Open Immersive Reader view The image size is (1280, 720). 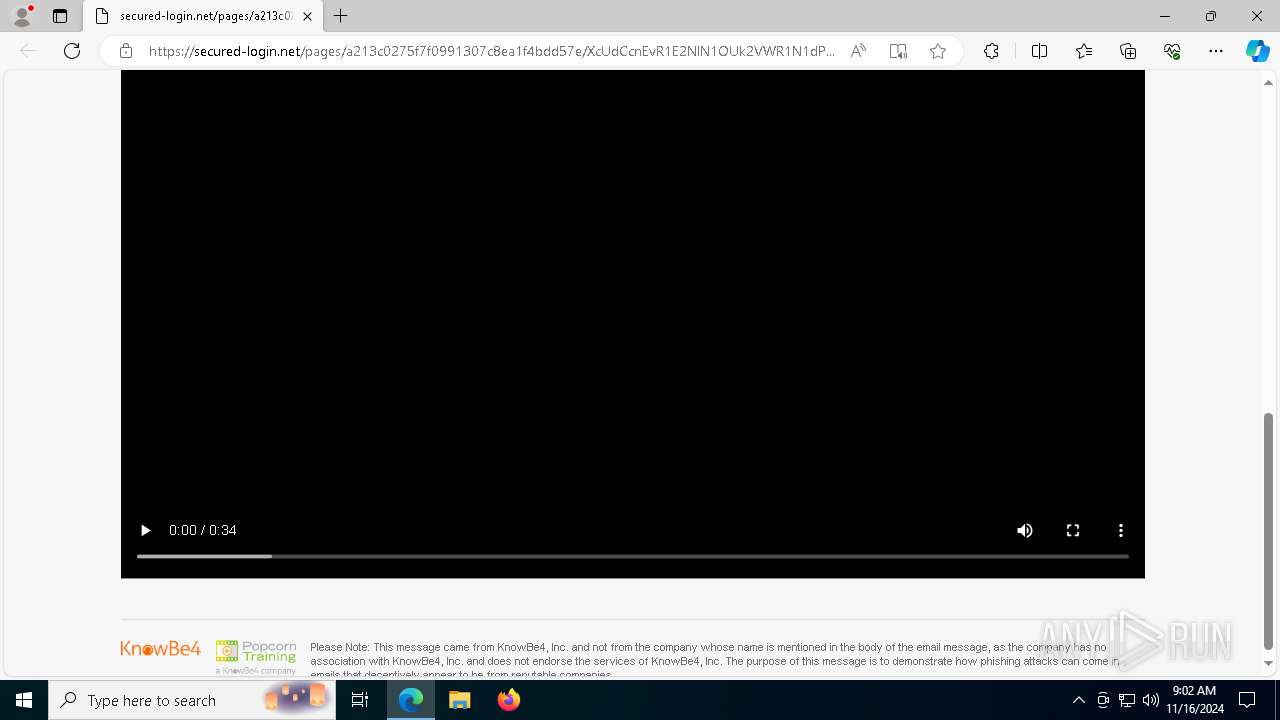(898, 51)
